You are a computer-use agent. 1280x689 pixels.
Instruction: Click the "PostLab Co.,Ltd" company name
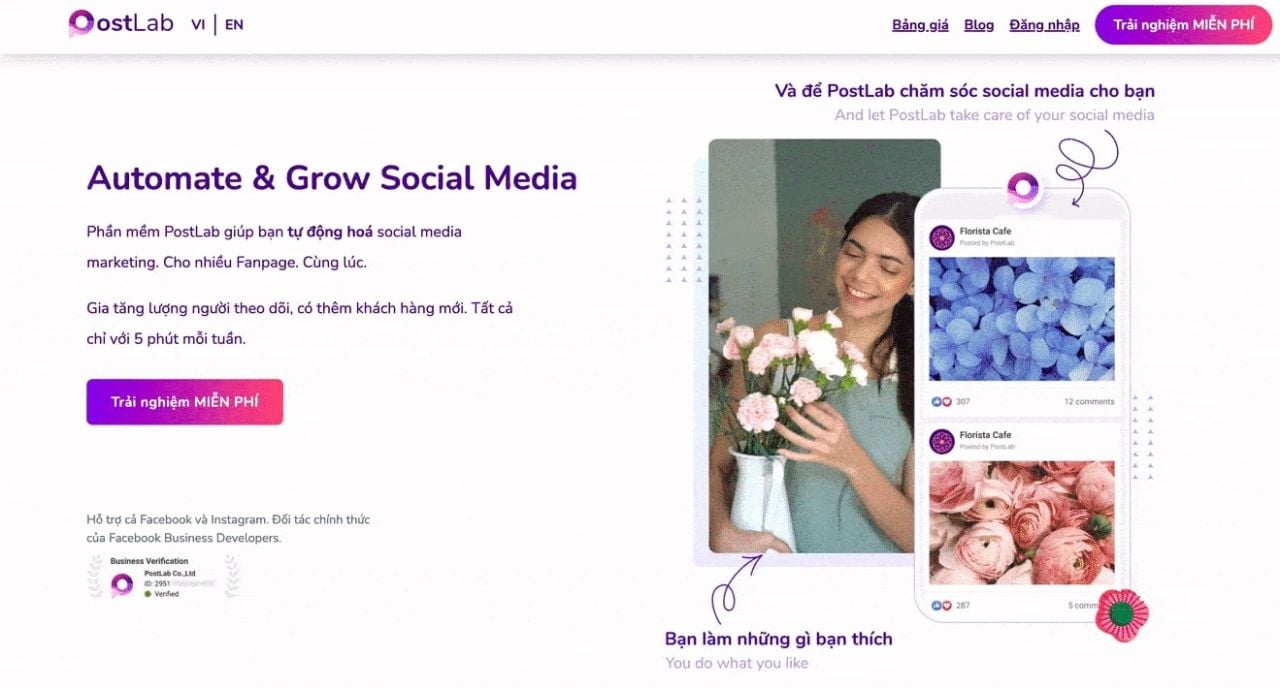tap(170, 573)
